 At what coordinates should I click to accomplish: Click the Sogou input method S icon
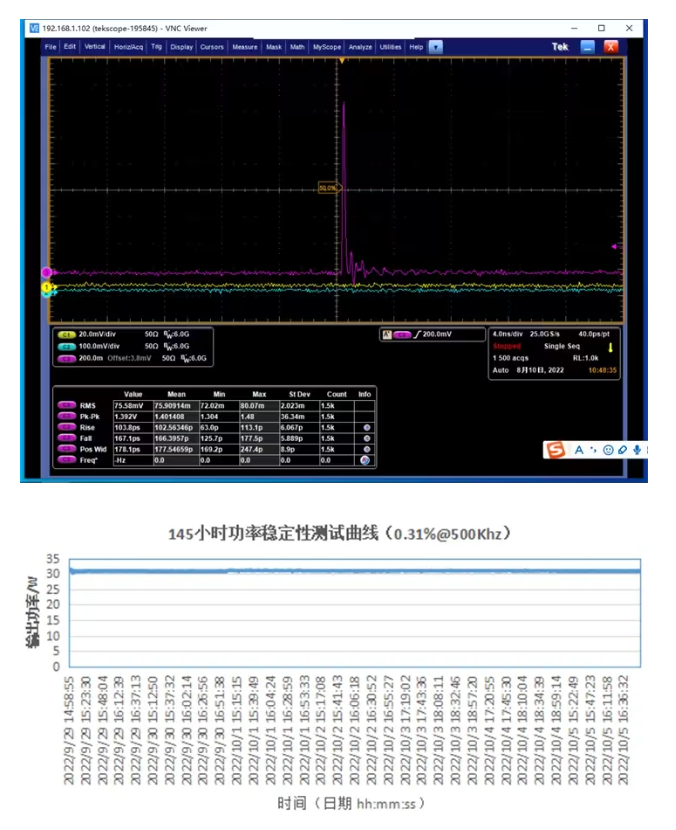coord(555,451)
